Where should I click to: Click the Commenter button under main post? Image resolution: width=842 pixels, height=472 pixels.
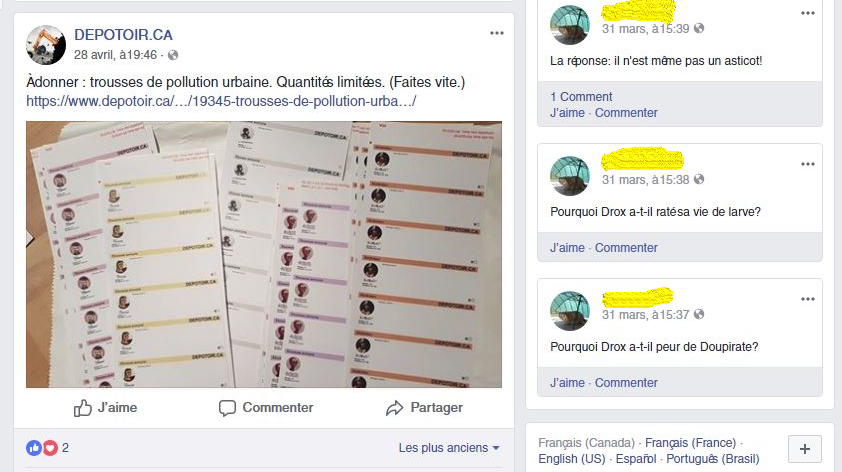tap(266, 408)
